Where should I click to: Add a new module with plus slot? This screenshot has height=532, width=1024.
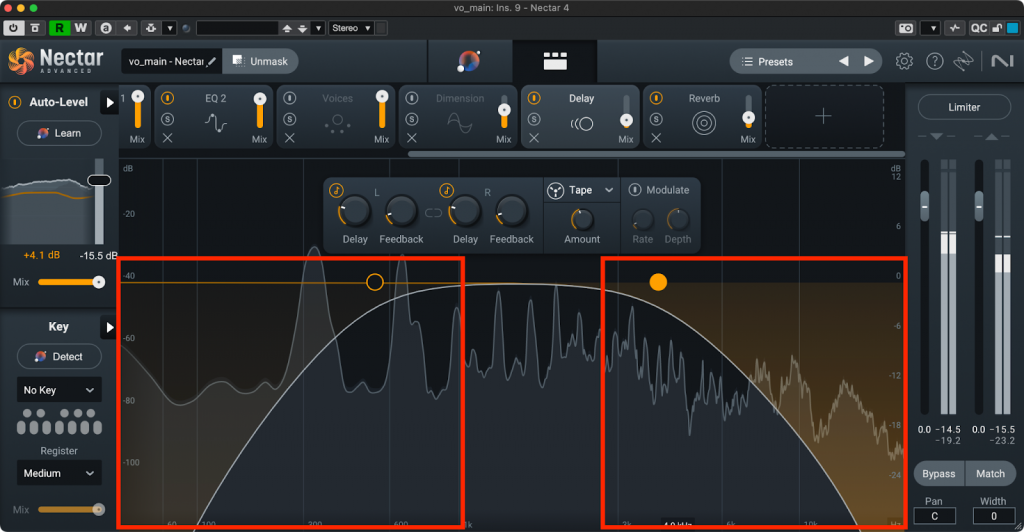pos(823,117)
